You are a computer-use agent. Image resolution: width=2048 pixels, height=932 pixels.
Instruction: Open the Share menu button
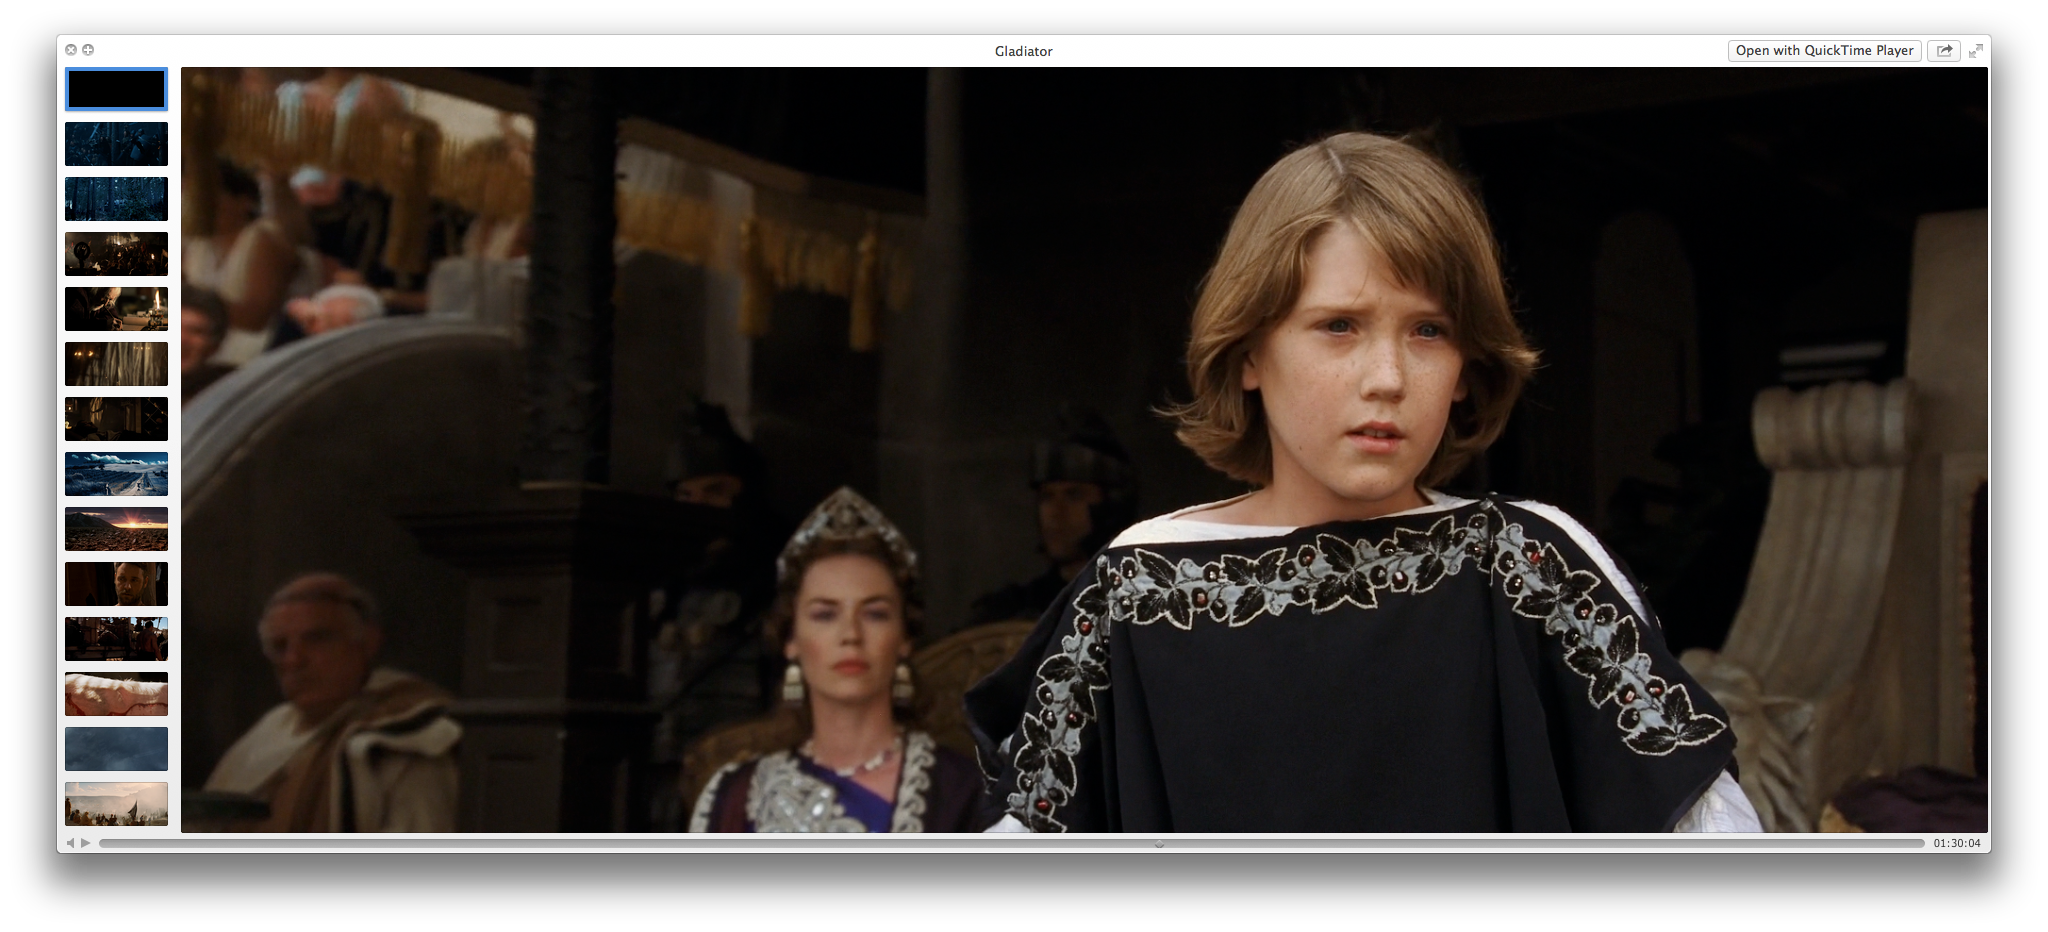[1943, 51]
